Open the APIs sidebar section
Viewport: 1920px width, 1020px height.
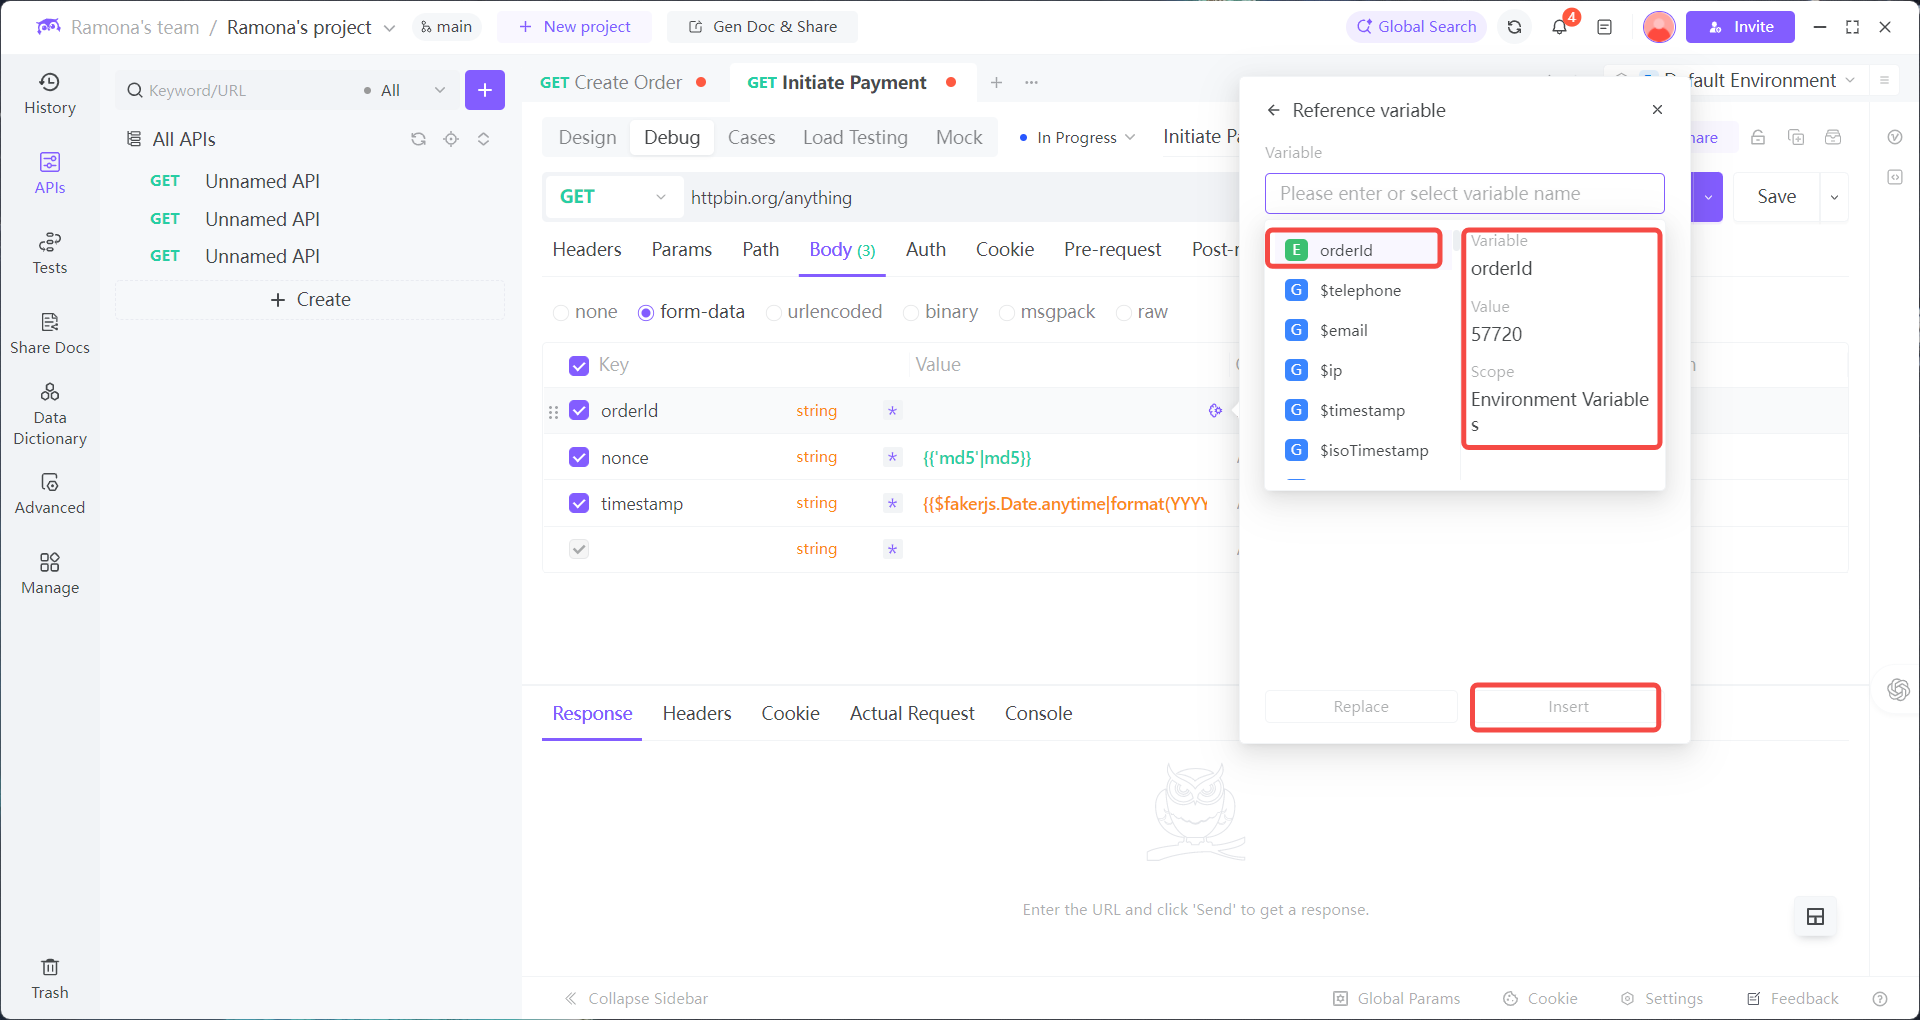(x=49, y=174)
